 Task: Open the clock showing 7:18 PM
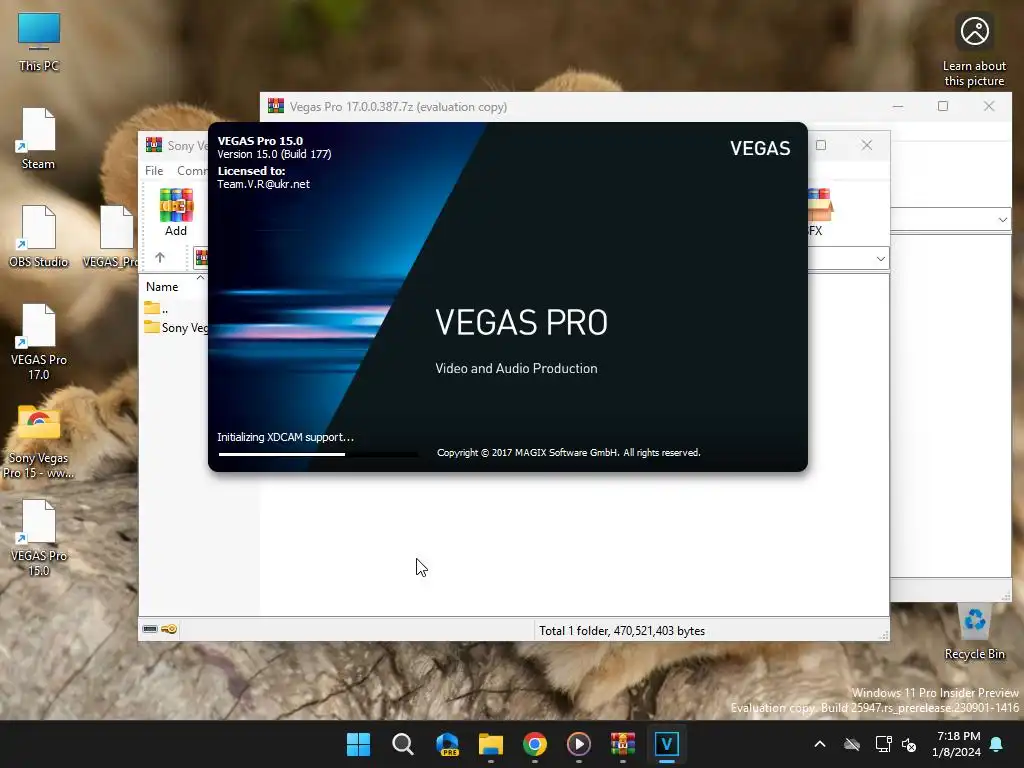(x=955, y=744)
